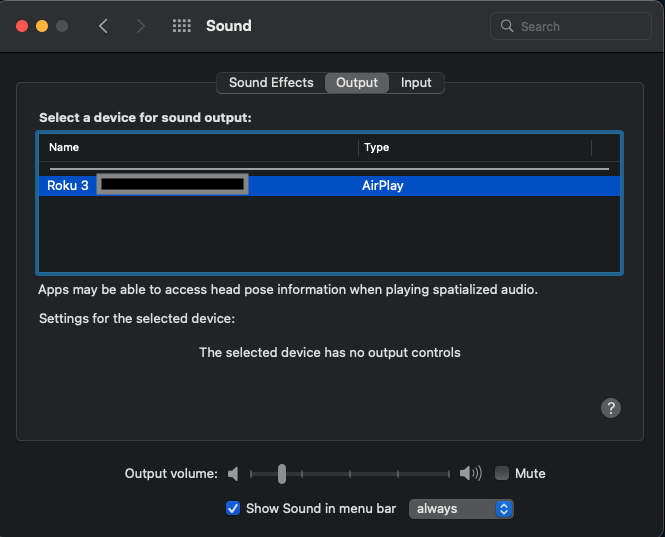This screenshot has width=665, height=537.
Task: Click the magnifying glass search icon
Action: (x=508, y=26)
